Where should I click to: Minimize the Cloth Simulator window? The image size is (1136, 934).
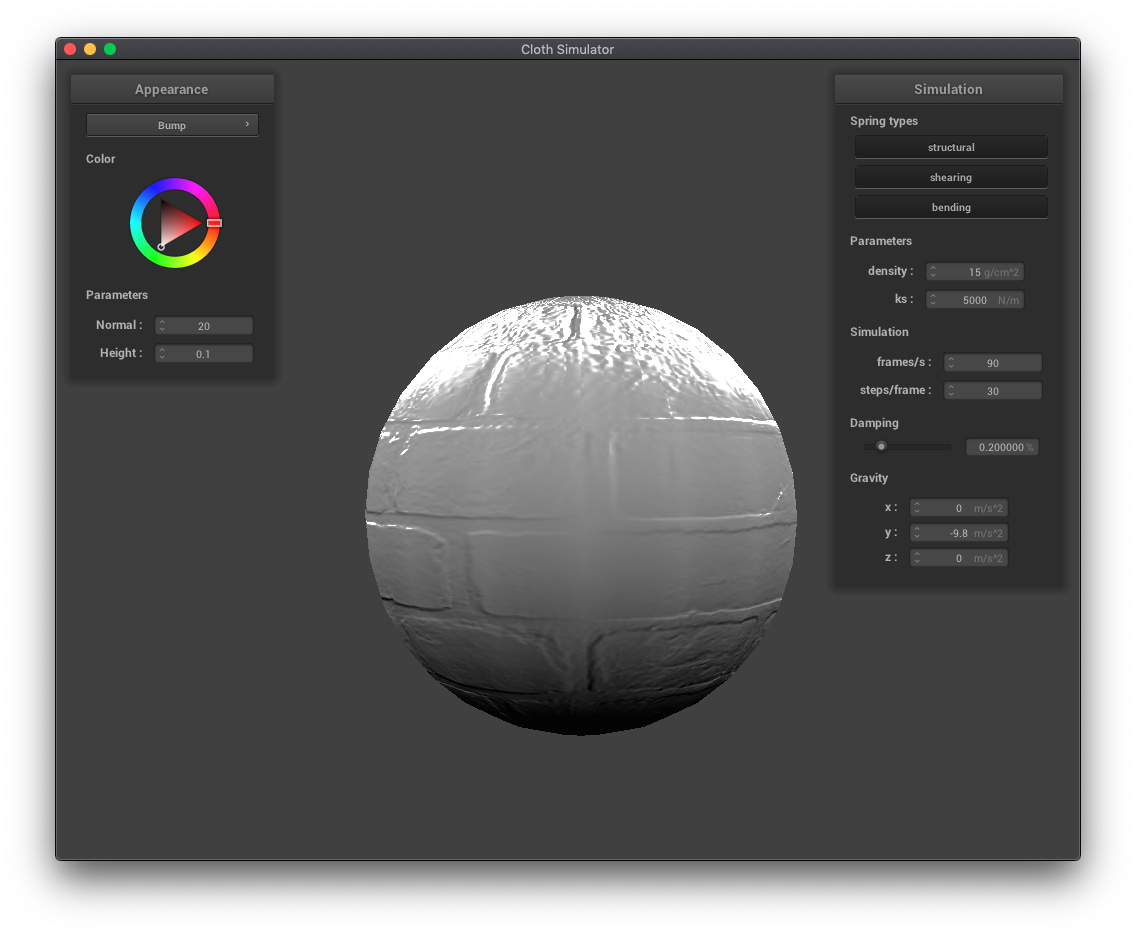coord(90,49)
